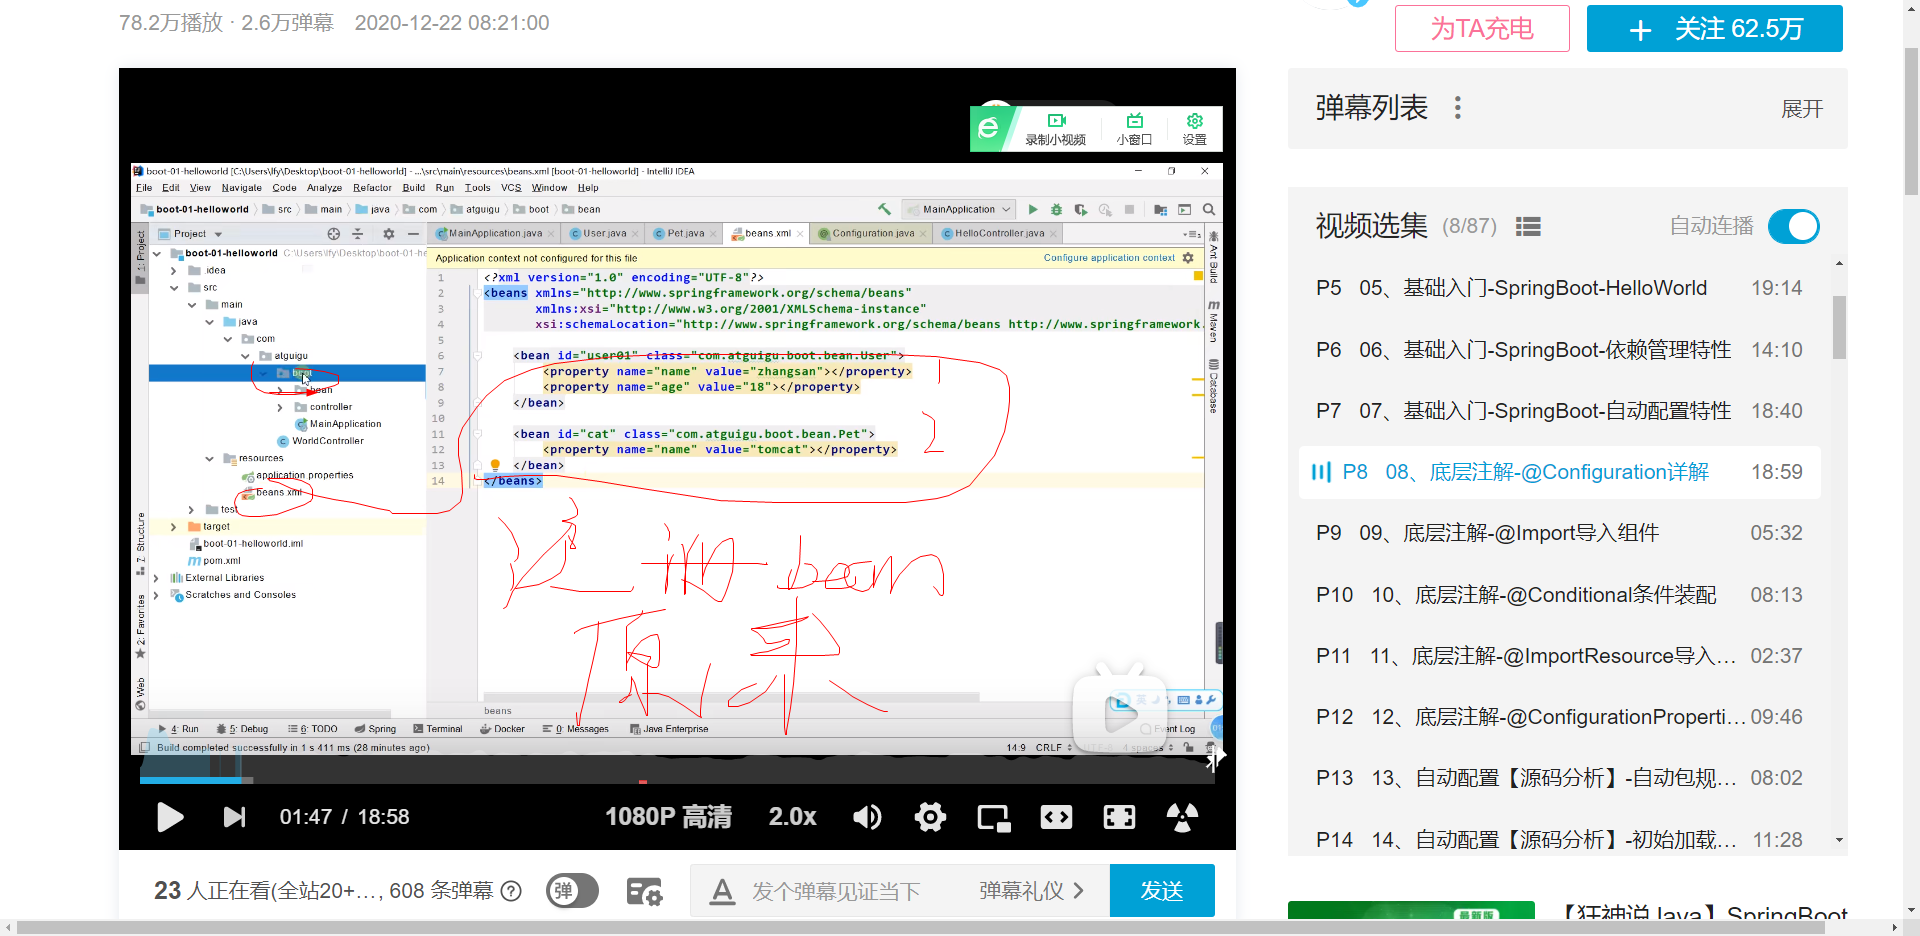Expand External Libraries node
Image resolution: width=1920 pixels, height=936 pixels.
tap(156, 578)
